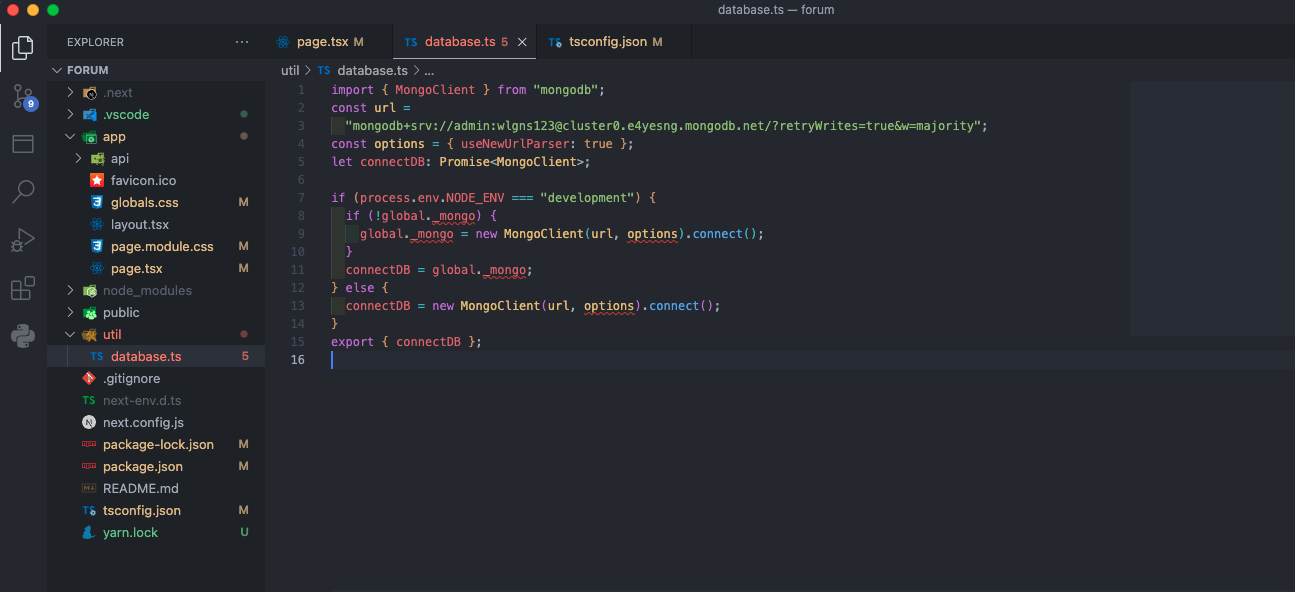Click the next.config.js file icon
The image size is (1295, 592).
click(89, 422)
